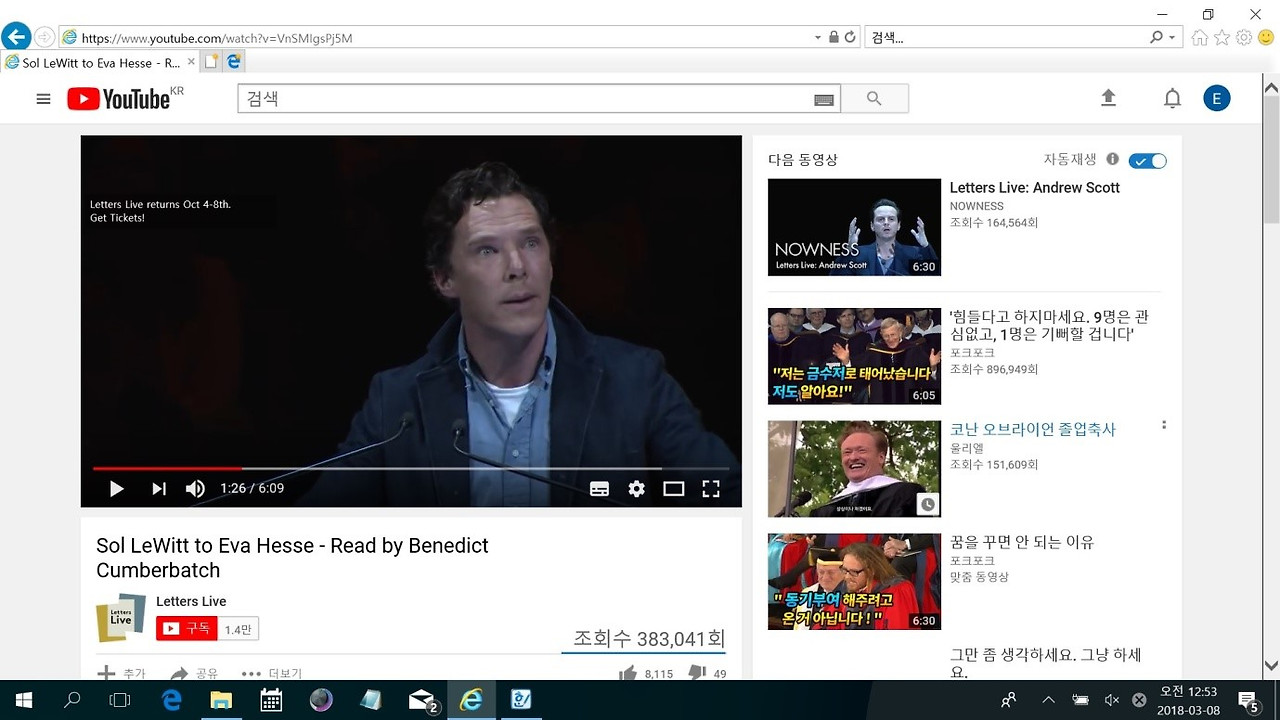Image resolution: width=1280 pixels, height=720 pixels.
Task: Open the Calendar app on the taskbar
Action: coord(271,700)
